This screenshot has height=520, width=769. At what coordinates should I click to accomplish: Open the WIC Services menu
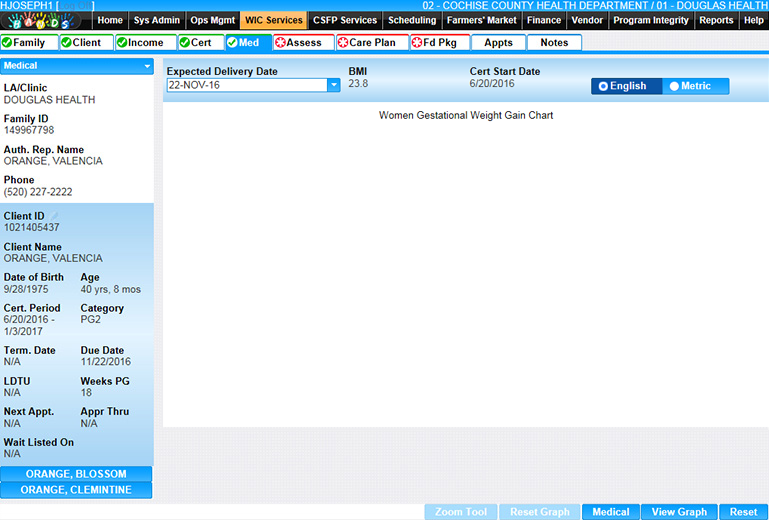click(x=272, y=20)
